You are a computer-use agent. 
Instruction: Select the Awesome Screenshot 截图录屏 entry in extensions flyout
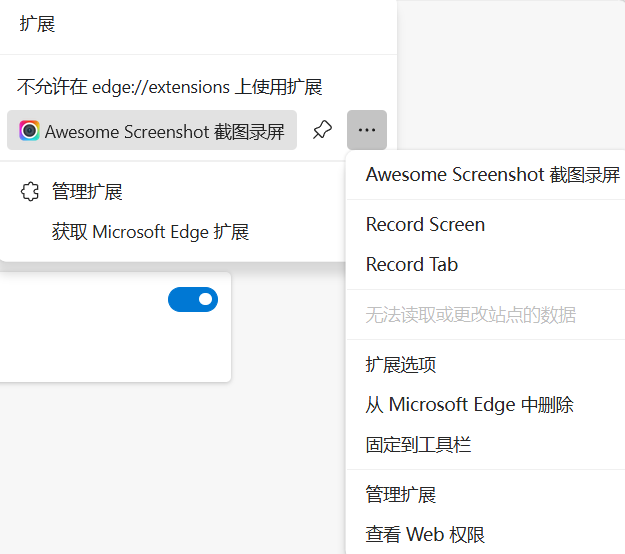click(x=164, y=131)
